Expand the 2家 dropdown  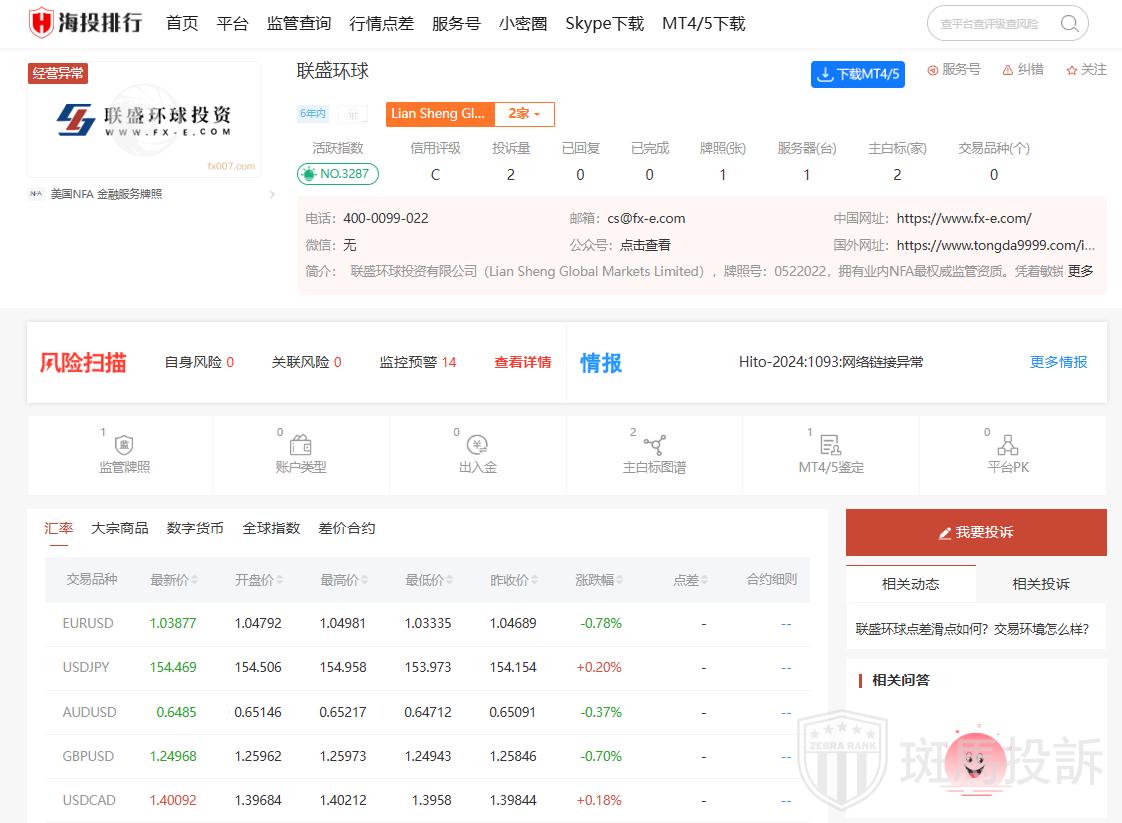(524, 114)
